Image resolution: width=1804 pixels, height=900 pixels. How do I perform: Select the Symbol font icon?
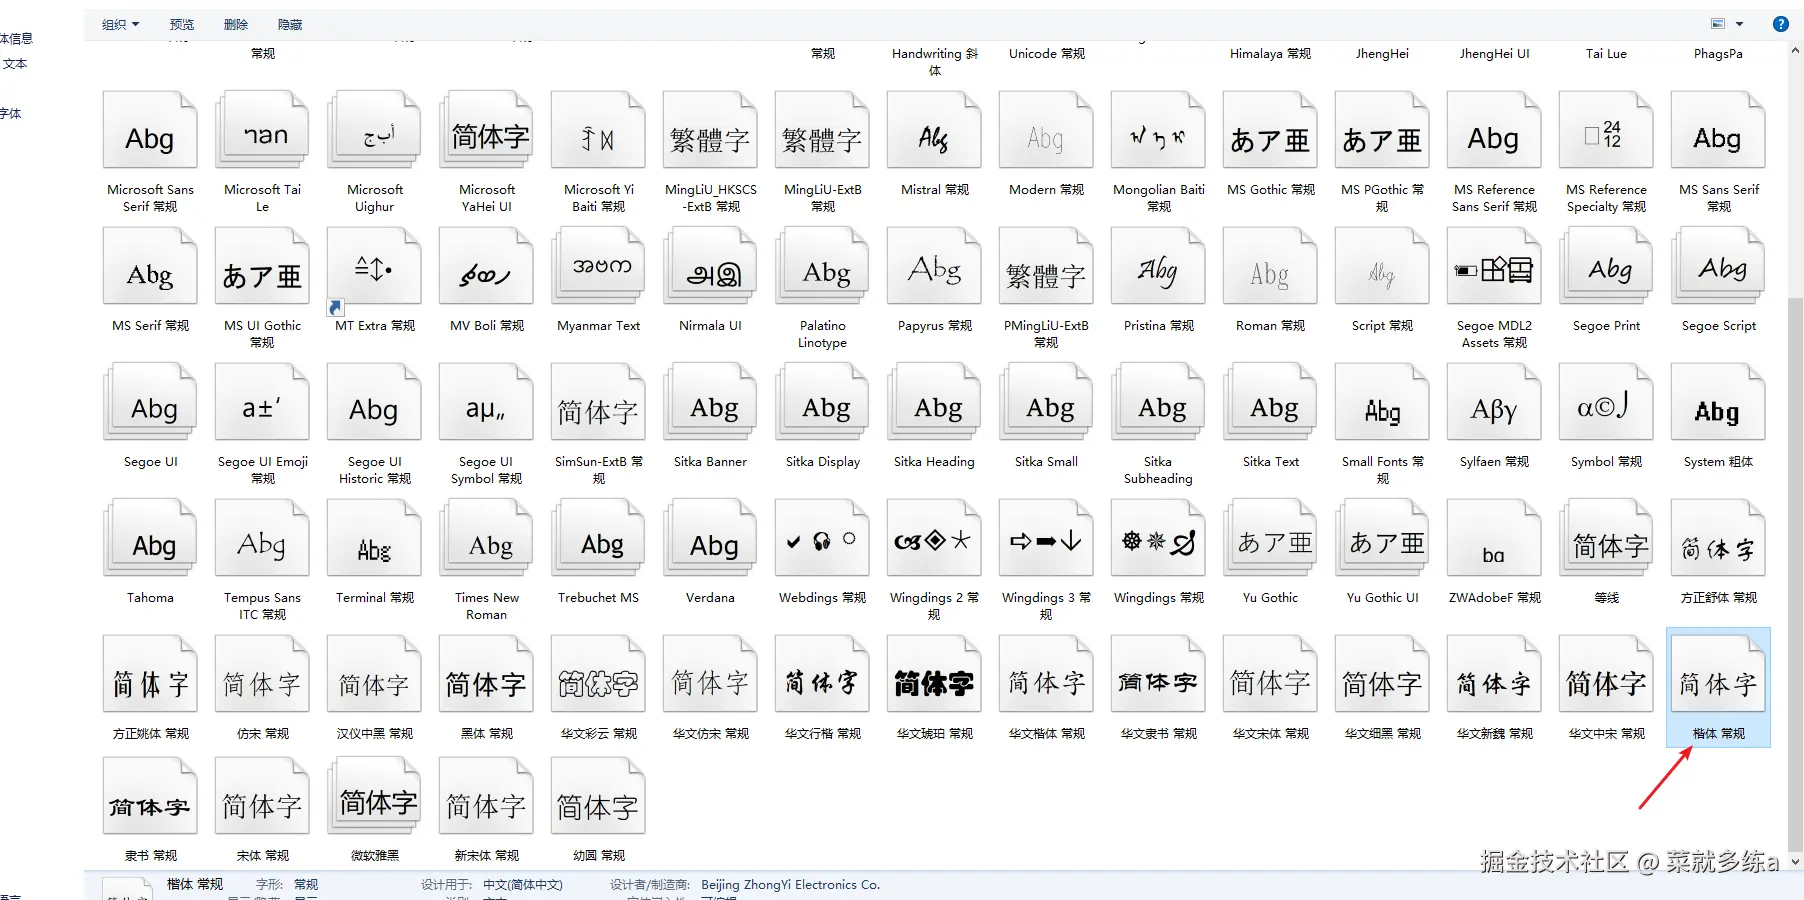coord(1606,402)
